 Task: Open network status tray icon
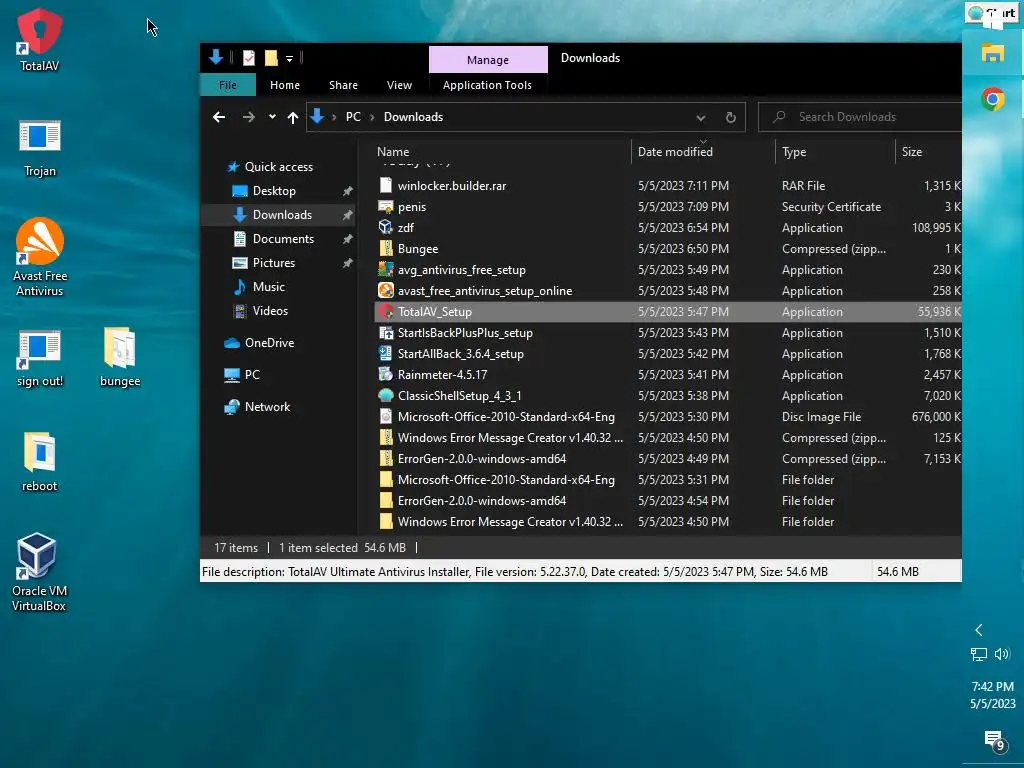click(x=978, y=654)
